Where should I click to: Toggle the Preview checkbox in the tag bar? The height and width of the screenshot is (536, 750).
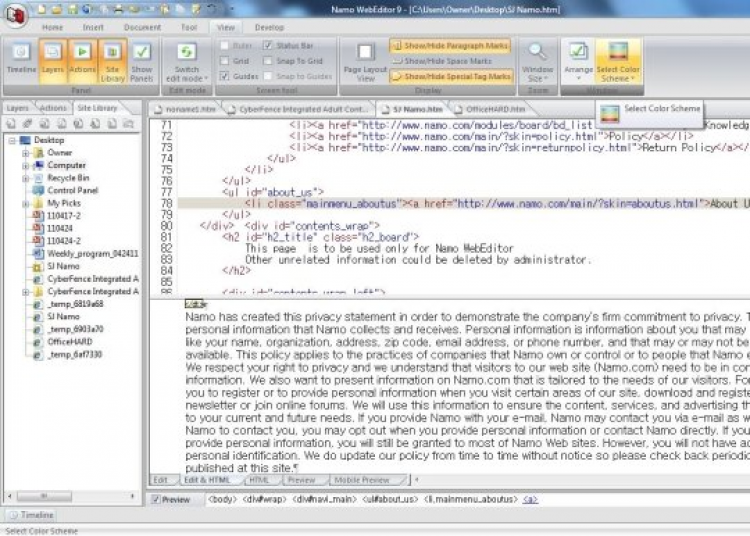[156, 500]
